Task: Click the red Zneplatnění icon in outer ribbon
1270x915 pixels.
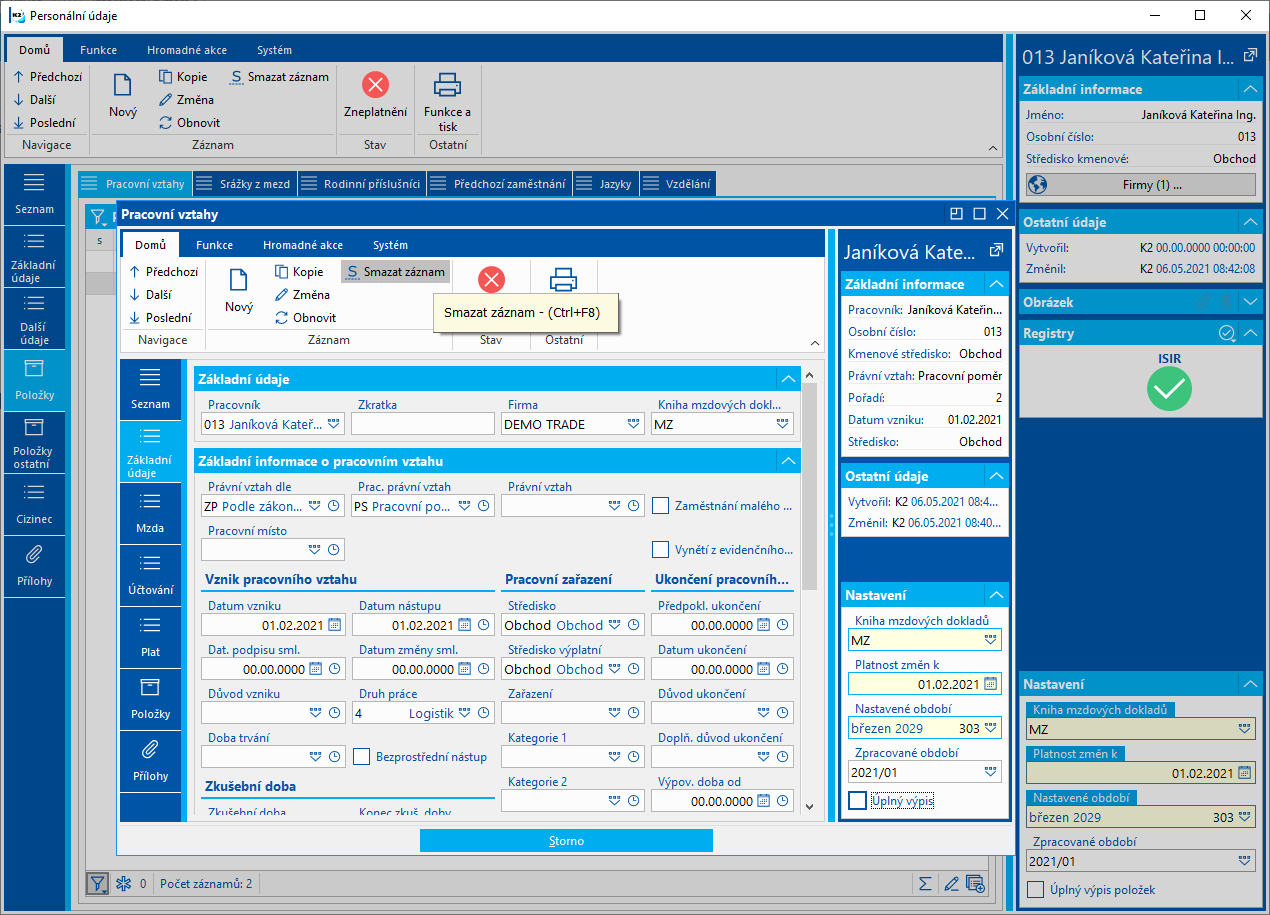Action: [x=375, y=86]
